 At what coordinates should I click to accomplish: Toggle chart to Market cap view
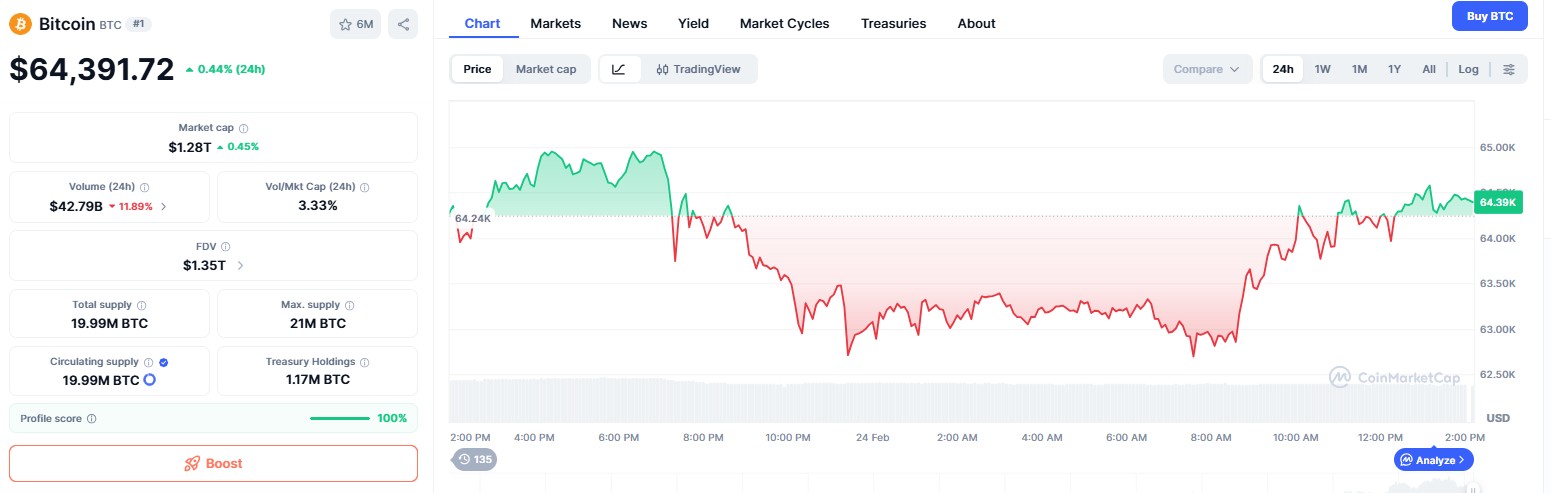(546, 69)
